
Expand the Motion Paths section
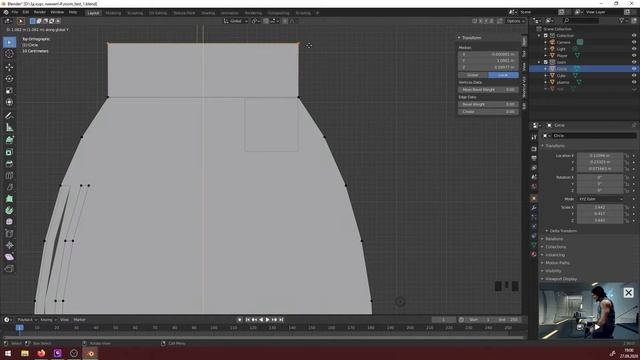556,263
